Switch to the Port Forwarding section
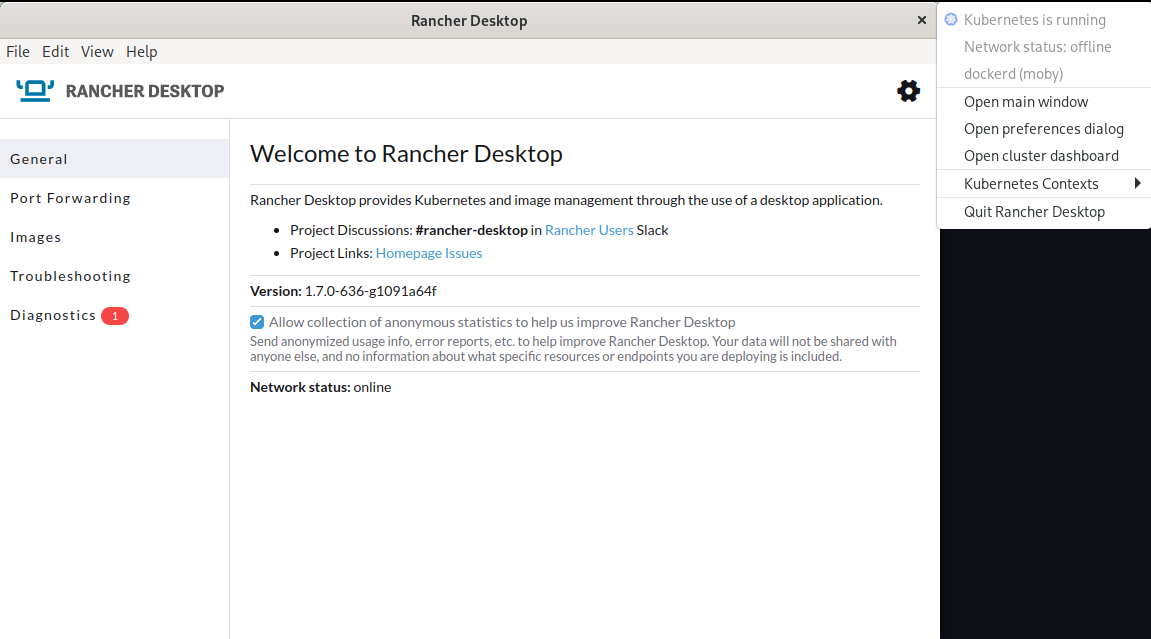 (x=70, y=197)
